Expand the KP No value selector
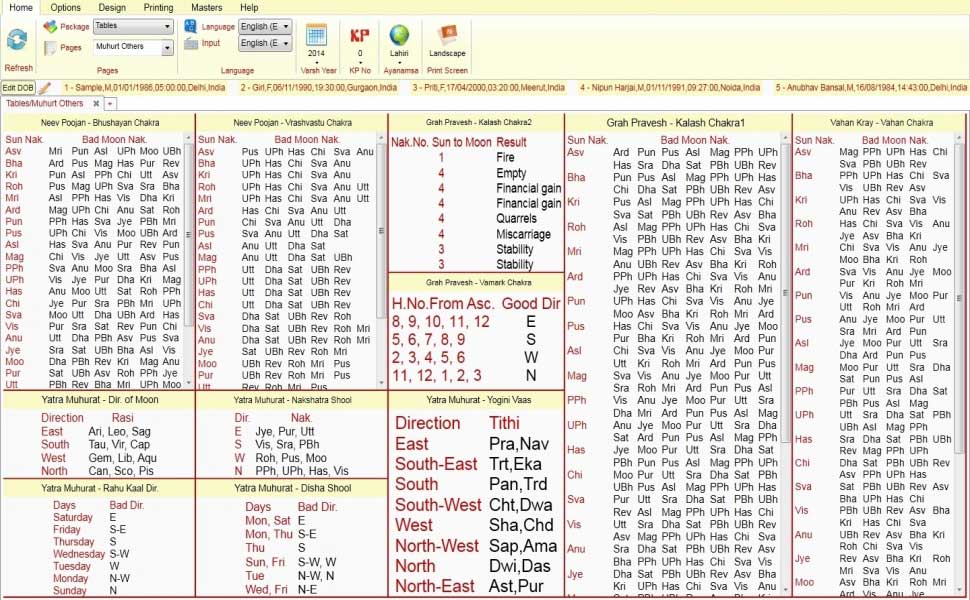 coord(359,61)
